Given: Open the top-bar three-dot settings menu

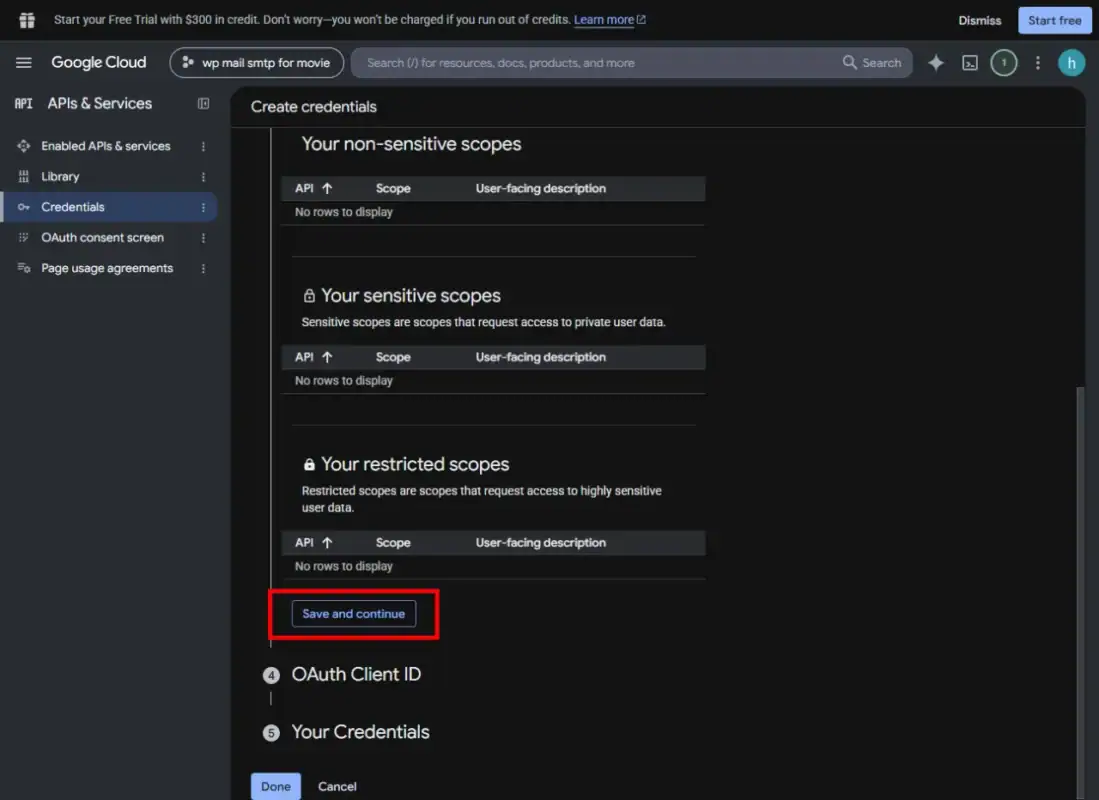Looking at the screenshot, I should pos(1037,63).
